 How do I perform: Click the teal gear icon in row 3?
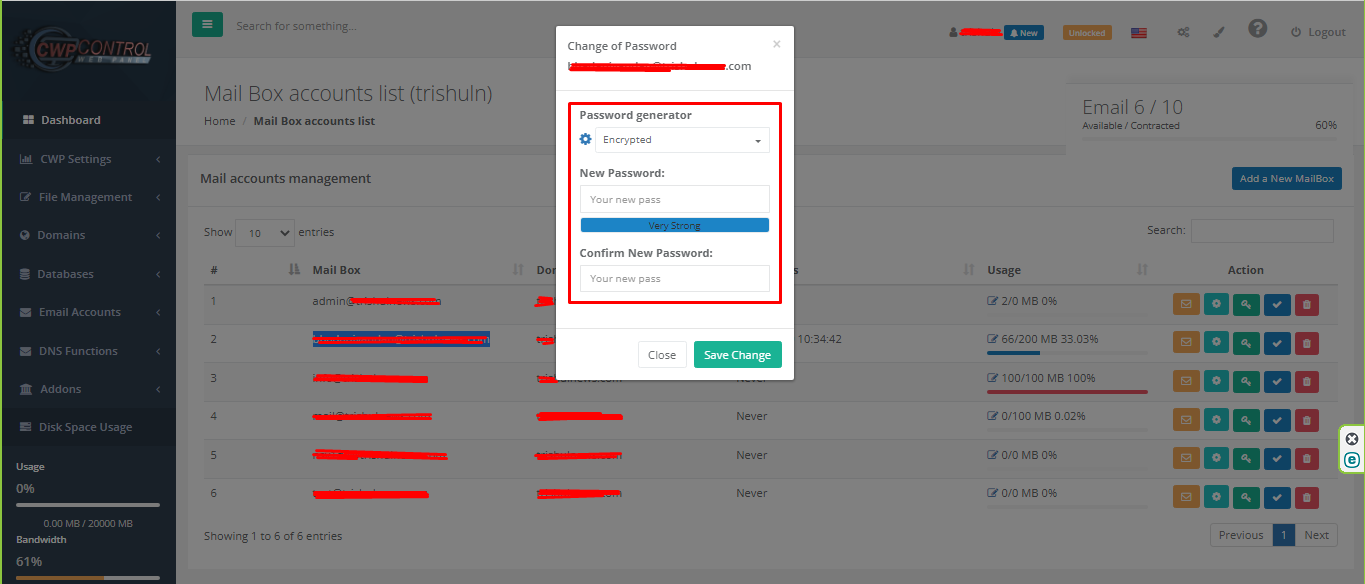point(1216,382)
